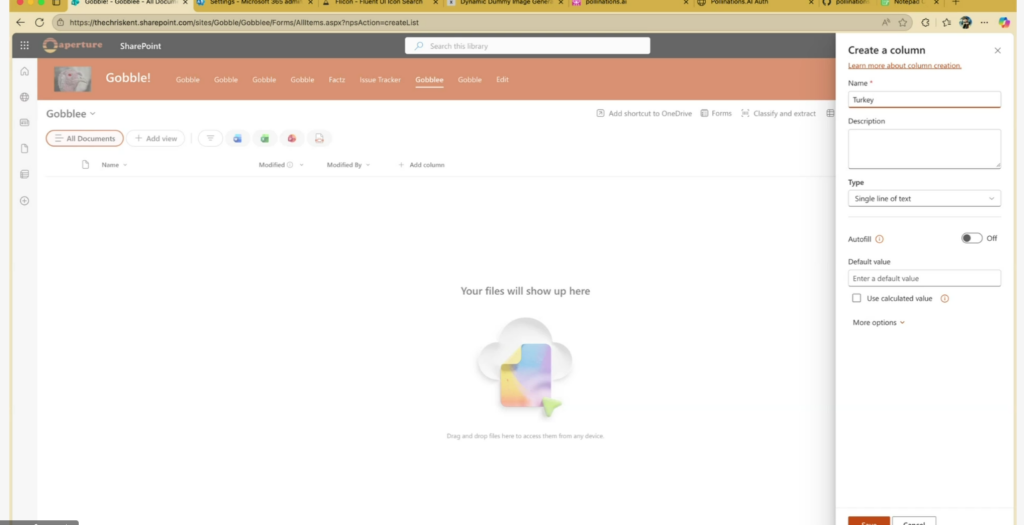This screenshot has height=525, width=1024.
Task: Filter by Word documents pill
Action: tap(237, 138)
